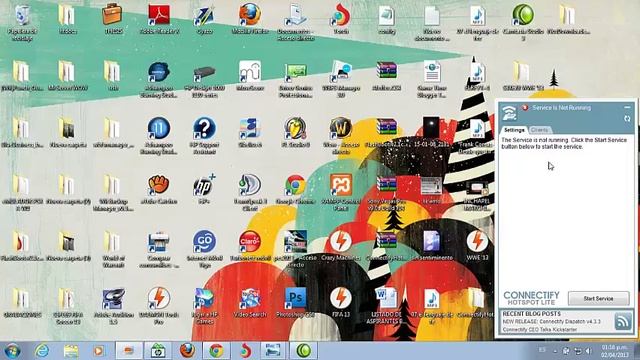
Task: Select the FIFA 13 desktop shortcut
Action: 341,302
